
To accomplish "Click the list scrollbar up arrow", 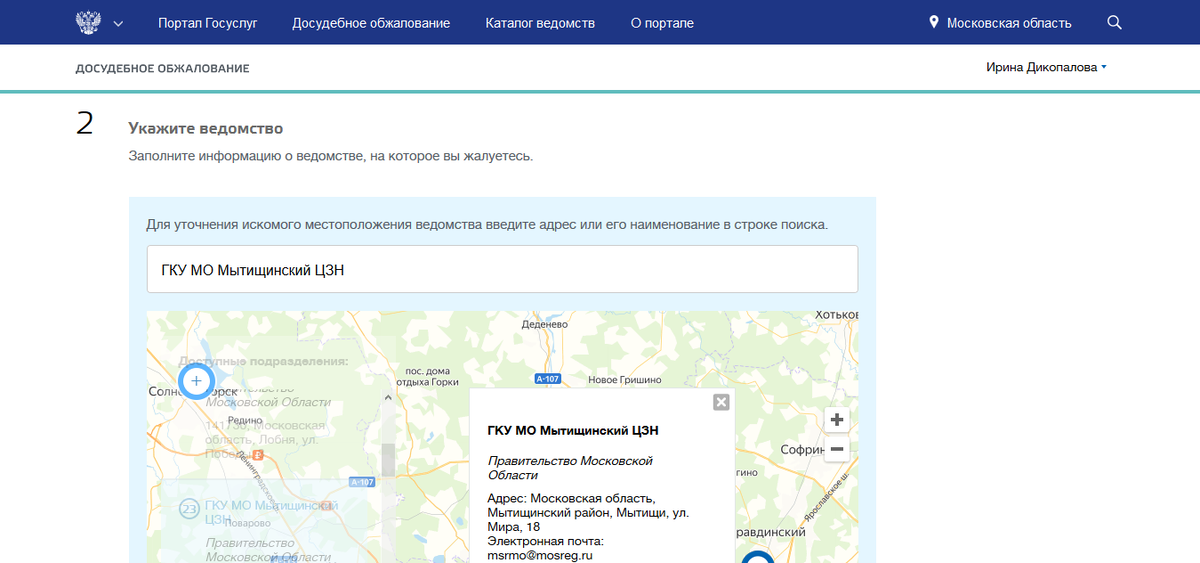I will coord(388,397).
